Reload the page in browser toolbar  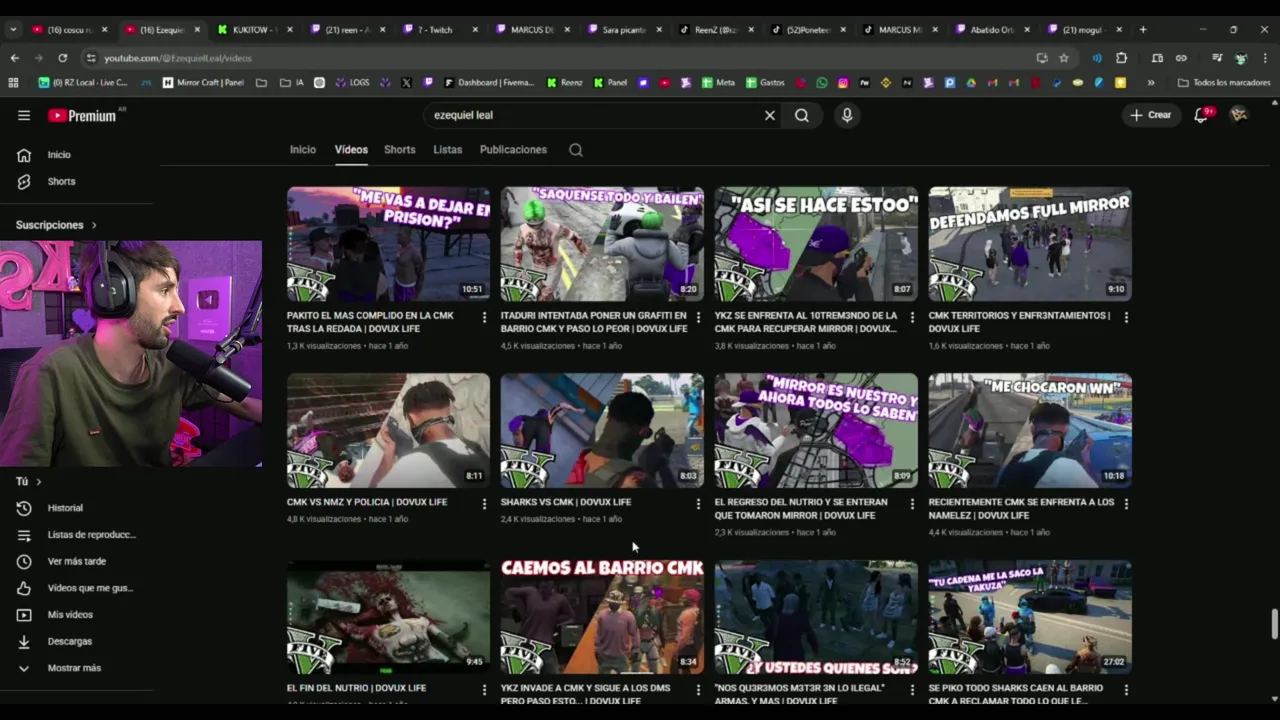62,58
